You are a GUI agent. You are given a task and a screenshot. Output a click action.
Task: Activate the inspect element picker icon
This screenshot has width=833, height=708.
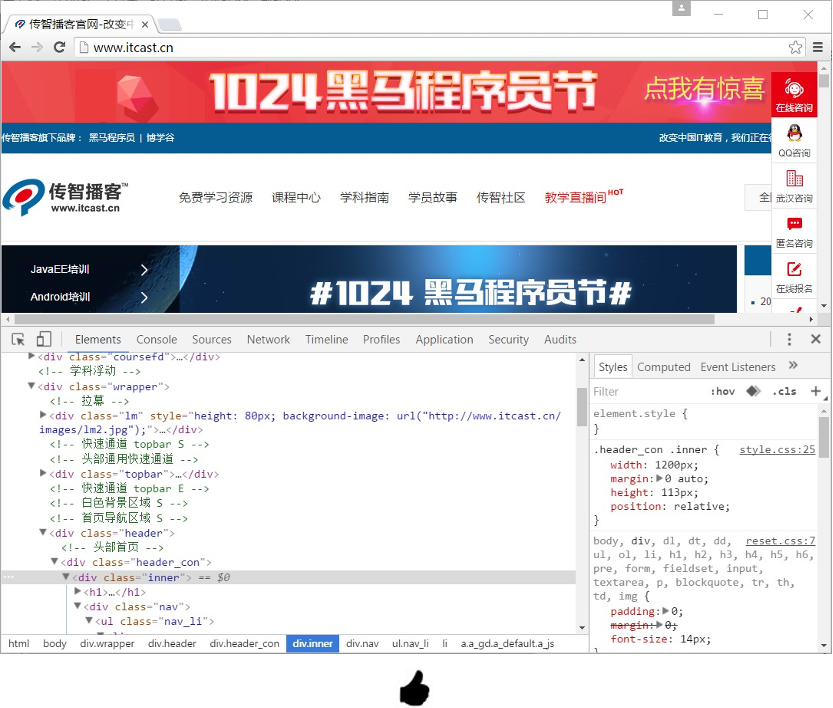18,339
